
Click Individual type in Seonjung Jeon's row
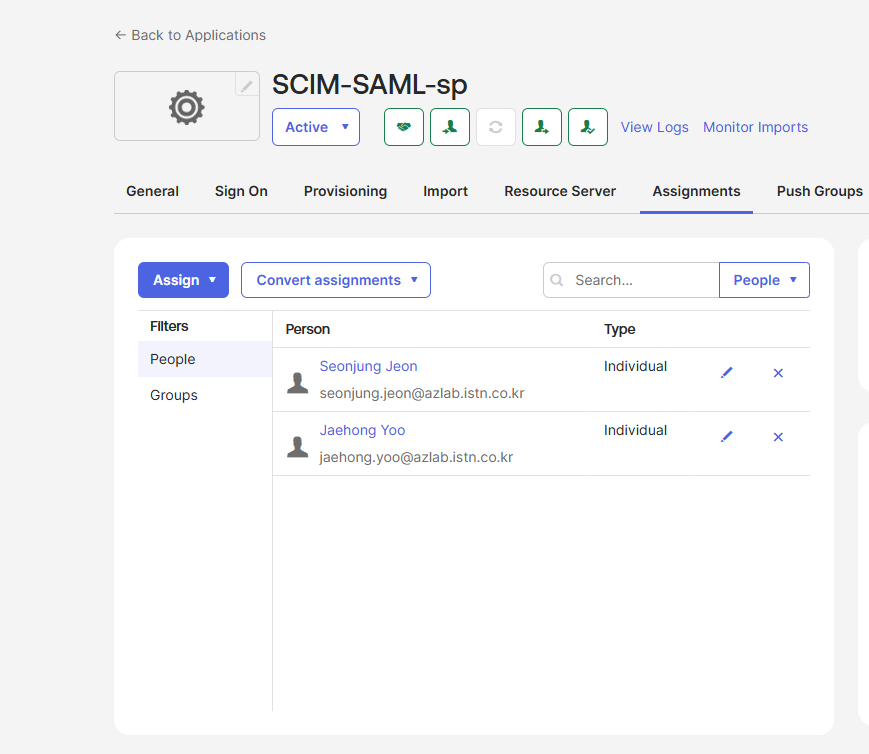(x=635, y=366)
